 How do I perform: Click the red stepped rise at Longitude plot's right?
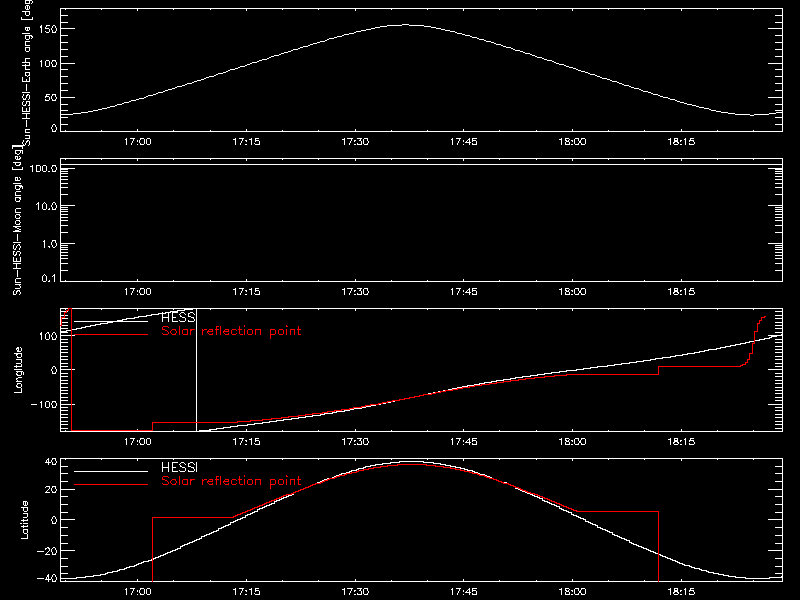(x=753, y=341)
